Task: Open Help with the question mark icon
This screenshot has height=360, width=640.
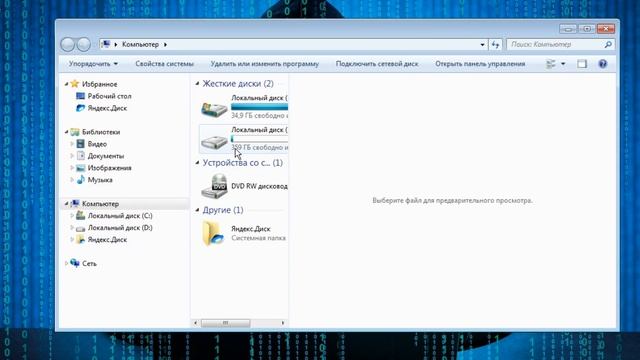Action: tap(602, 64)
